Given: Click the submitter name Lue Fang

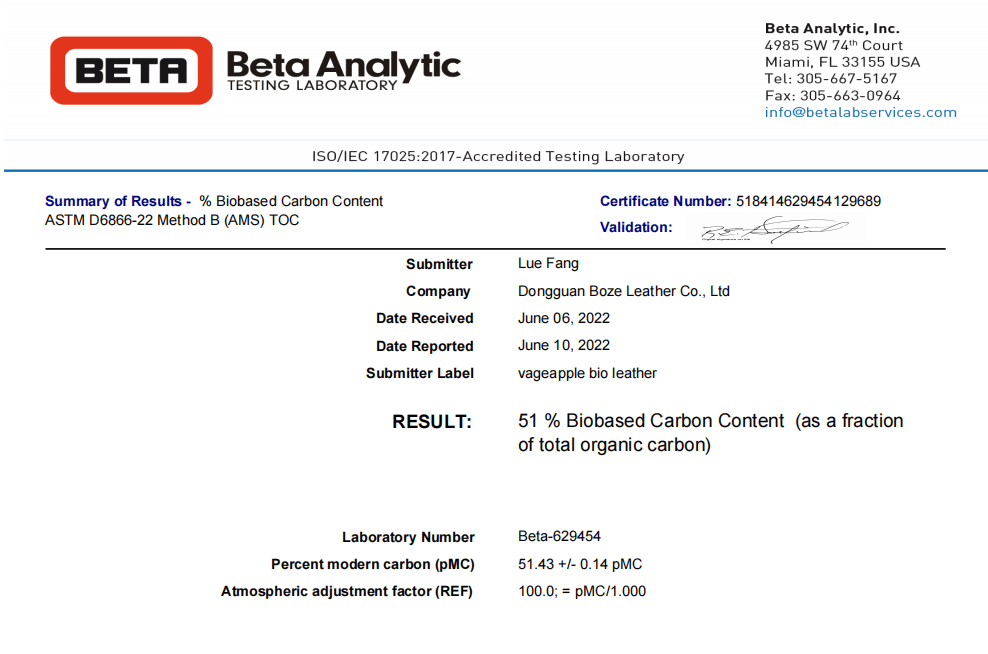Looking at the screenshot, I should (548, 264).
